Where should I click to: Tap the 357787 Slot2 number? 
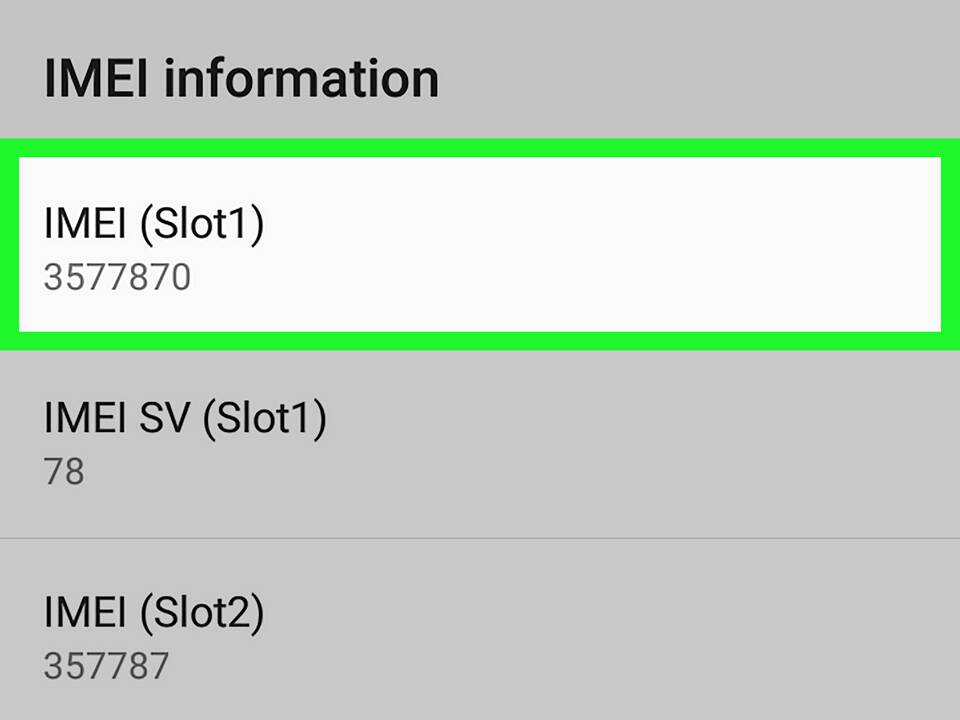click(106, 665)
